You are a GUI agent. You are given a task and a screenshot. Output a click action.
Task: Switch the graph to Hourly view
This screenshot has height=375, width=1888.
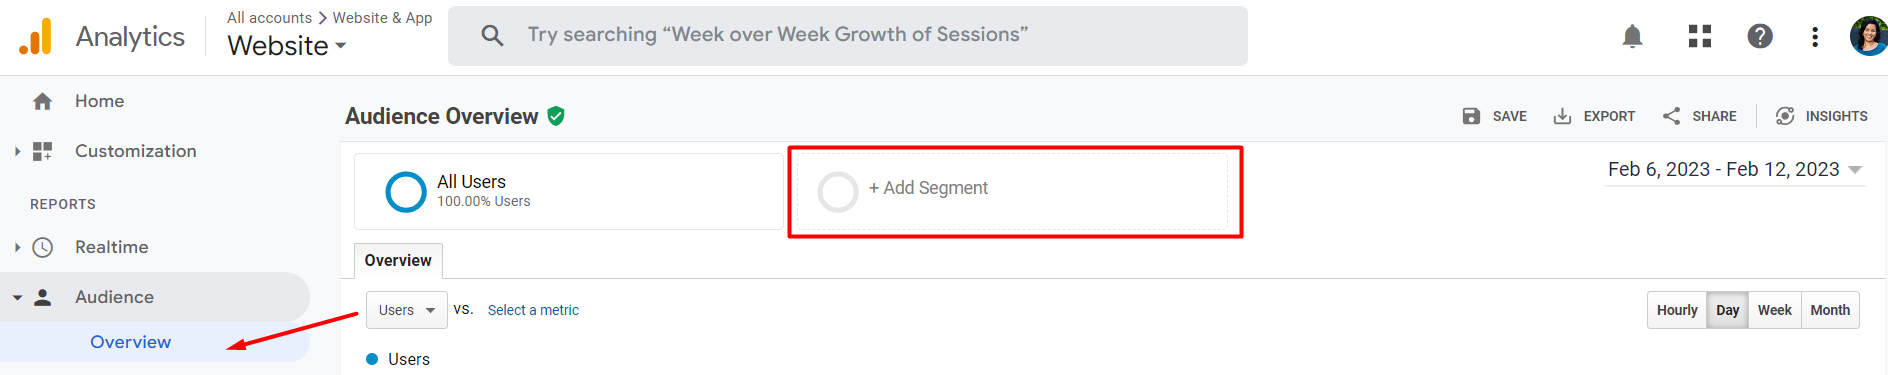click(1677, 310)
